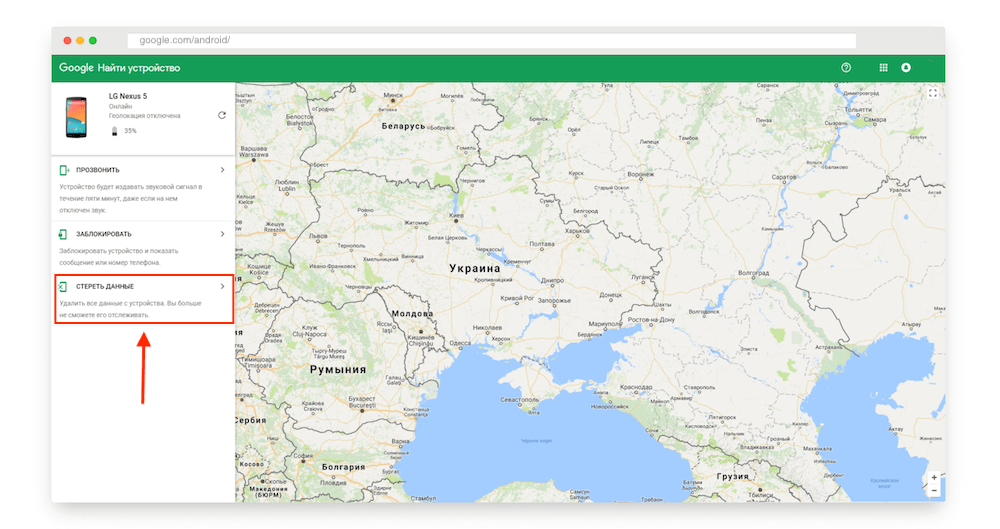Click the lock icon beside ЗАБЛОКИРОВАТЬ
Image resolution: width=1000 pixels, height=529 pixels.
pyautogui.click(x=63, y=234)
